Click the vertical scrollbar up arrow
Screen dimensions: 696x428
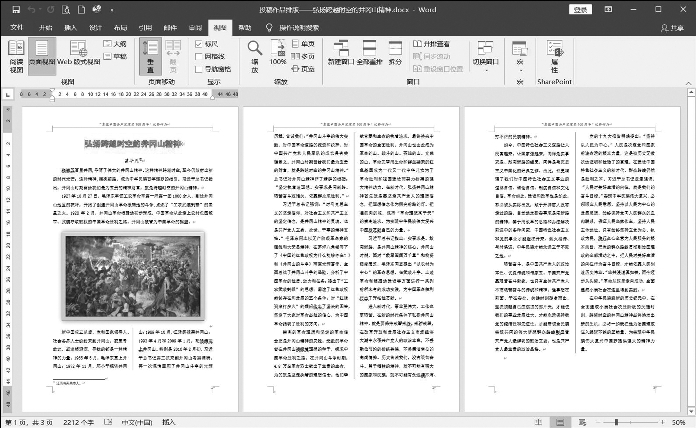(x=691, y=92)
